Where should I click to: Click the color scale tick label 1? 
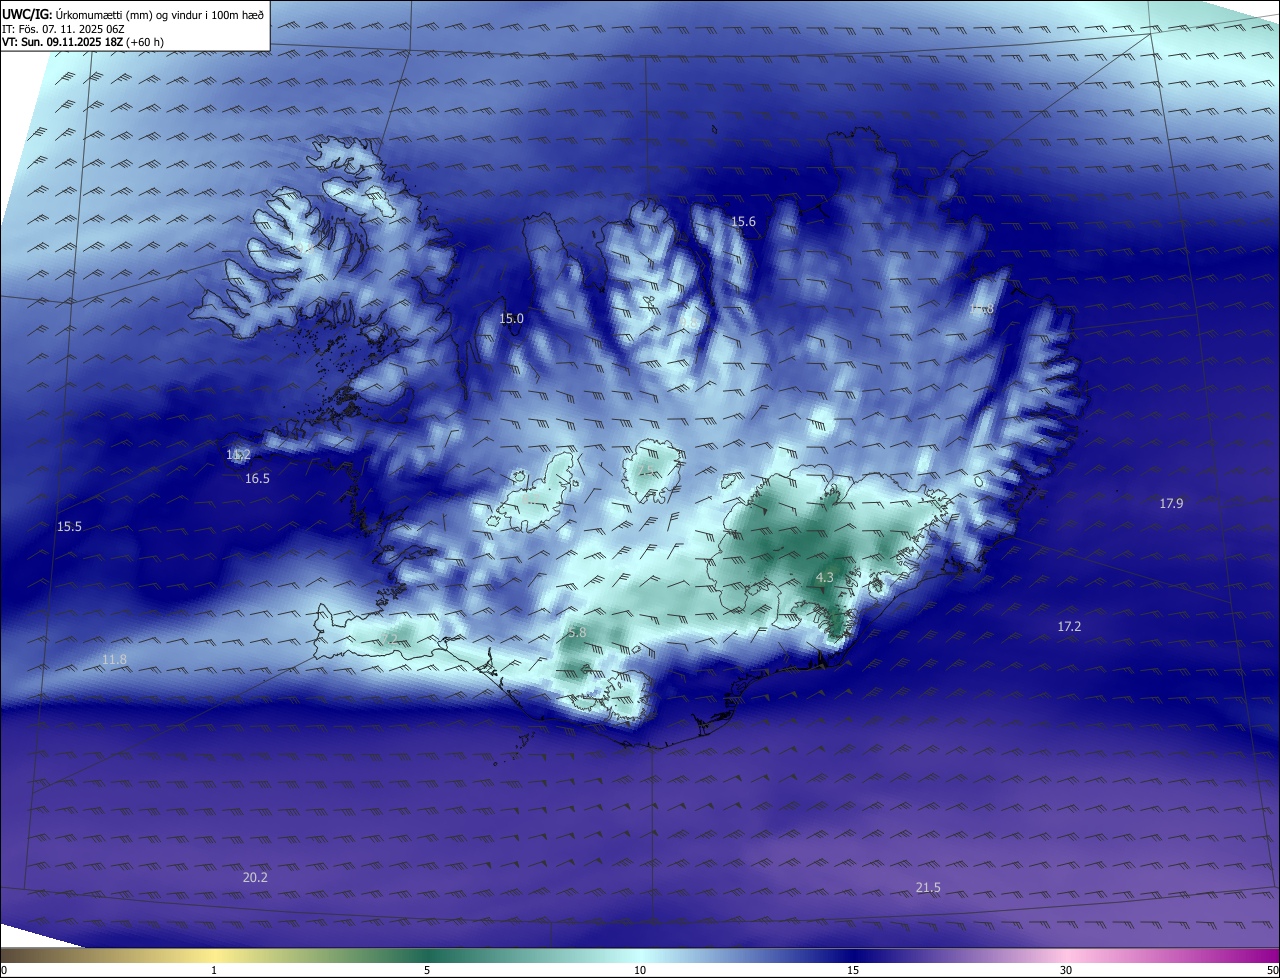pos(214,970)
